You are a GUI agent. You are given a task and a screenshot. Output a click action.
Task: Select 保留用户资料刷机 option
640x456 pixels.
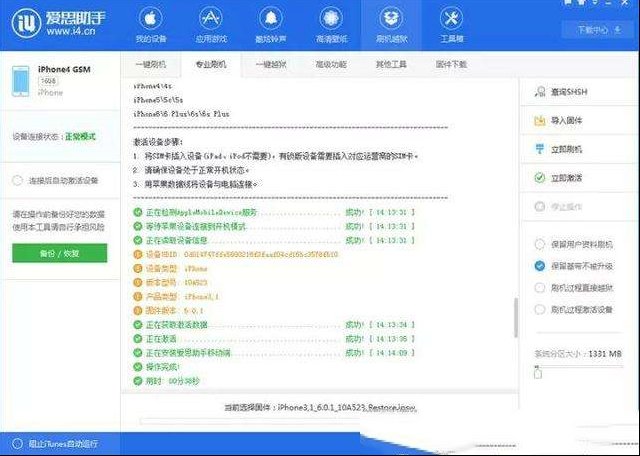click(x=540, y=244)
